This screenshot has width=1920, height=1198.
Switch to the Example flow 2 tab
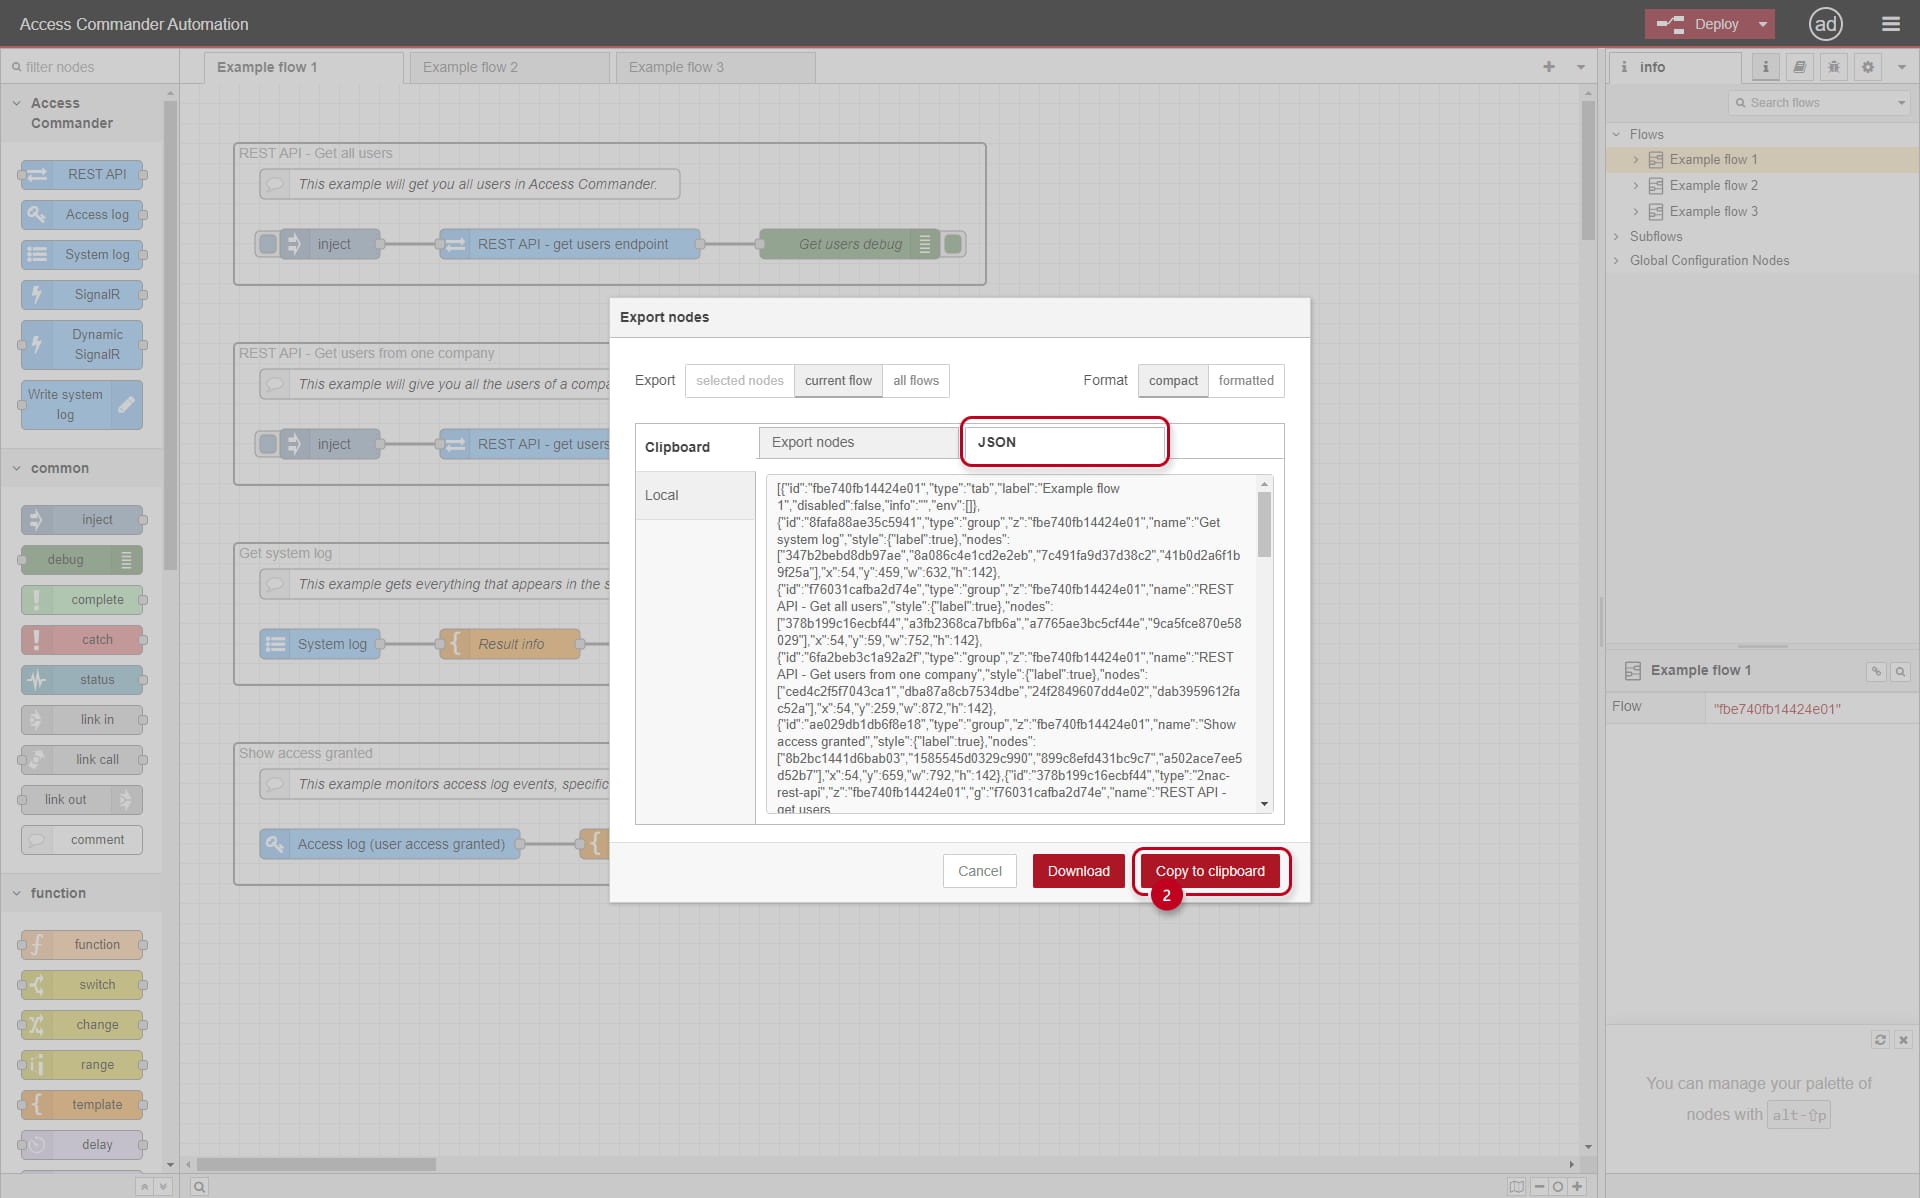pyautogui.click(x=509, y=67)
